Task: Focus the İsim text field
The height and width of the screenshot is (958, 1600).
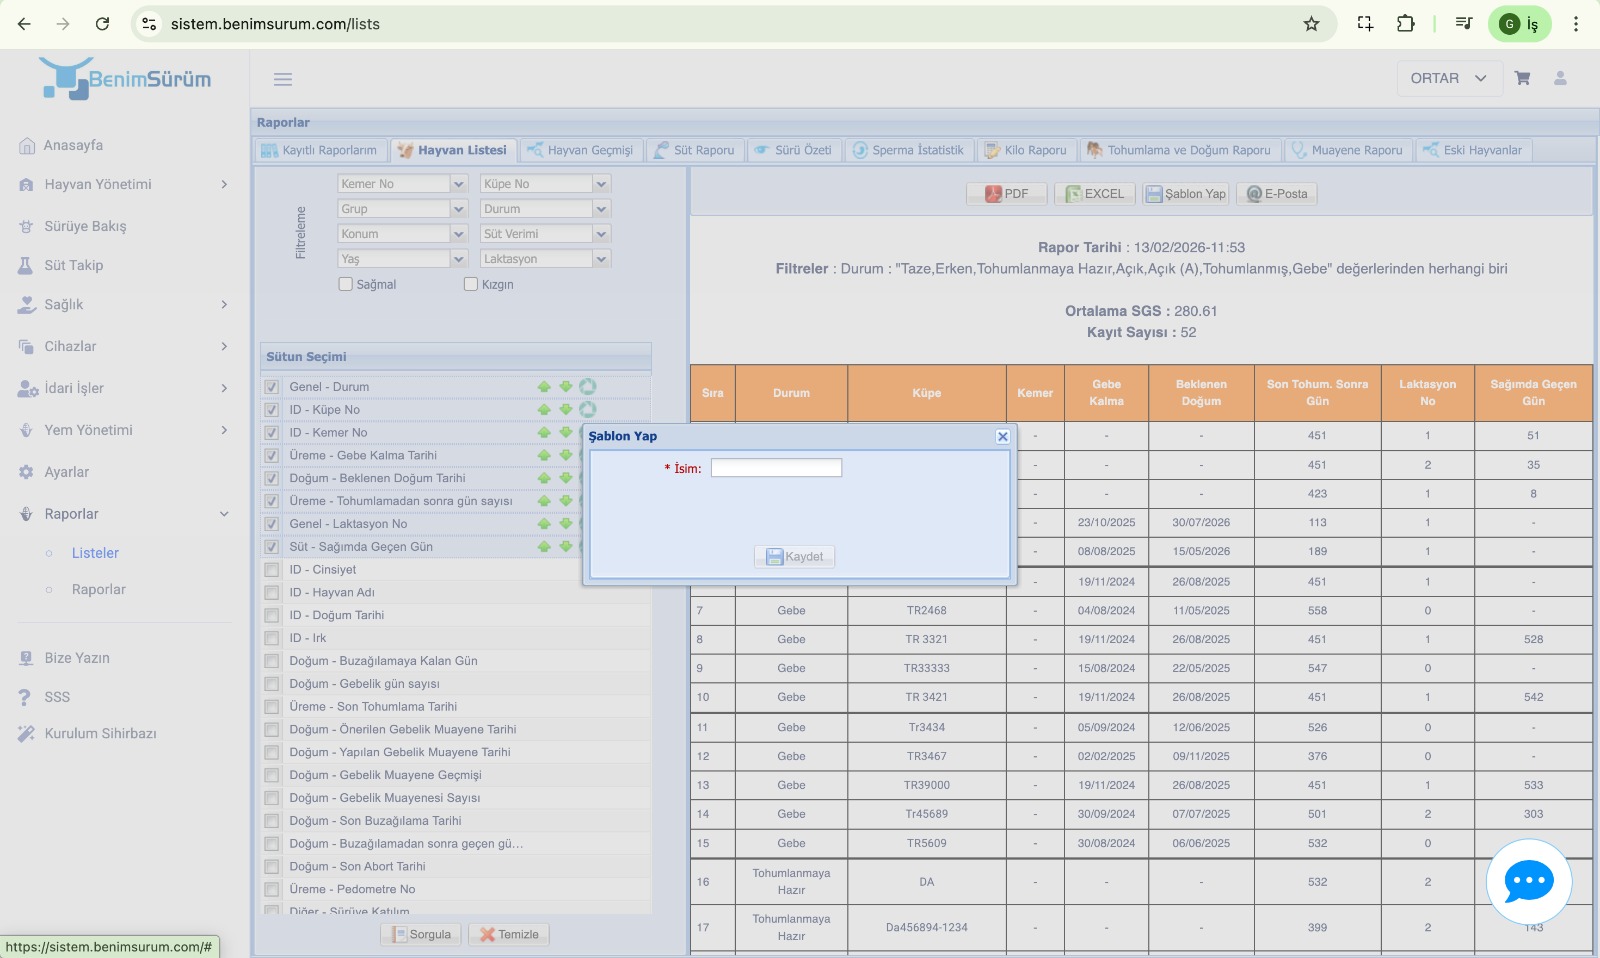Action: 776,468
